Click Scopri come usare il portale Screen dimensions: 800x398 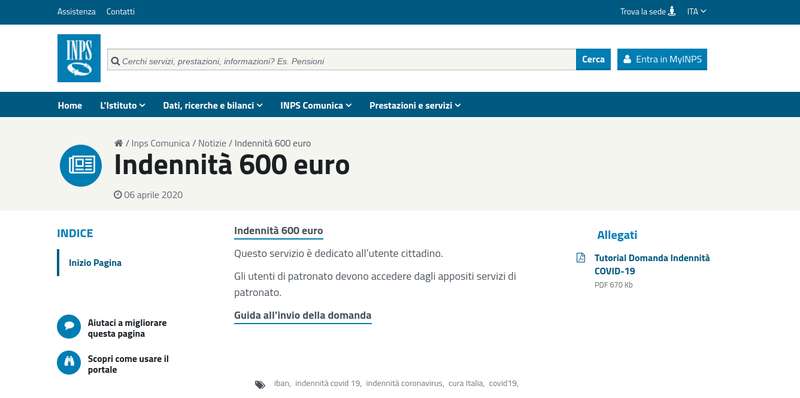(128, 364)
